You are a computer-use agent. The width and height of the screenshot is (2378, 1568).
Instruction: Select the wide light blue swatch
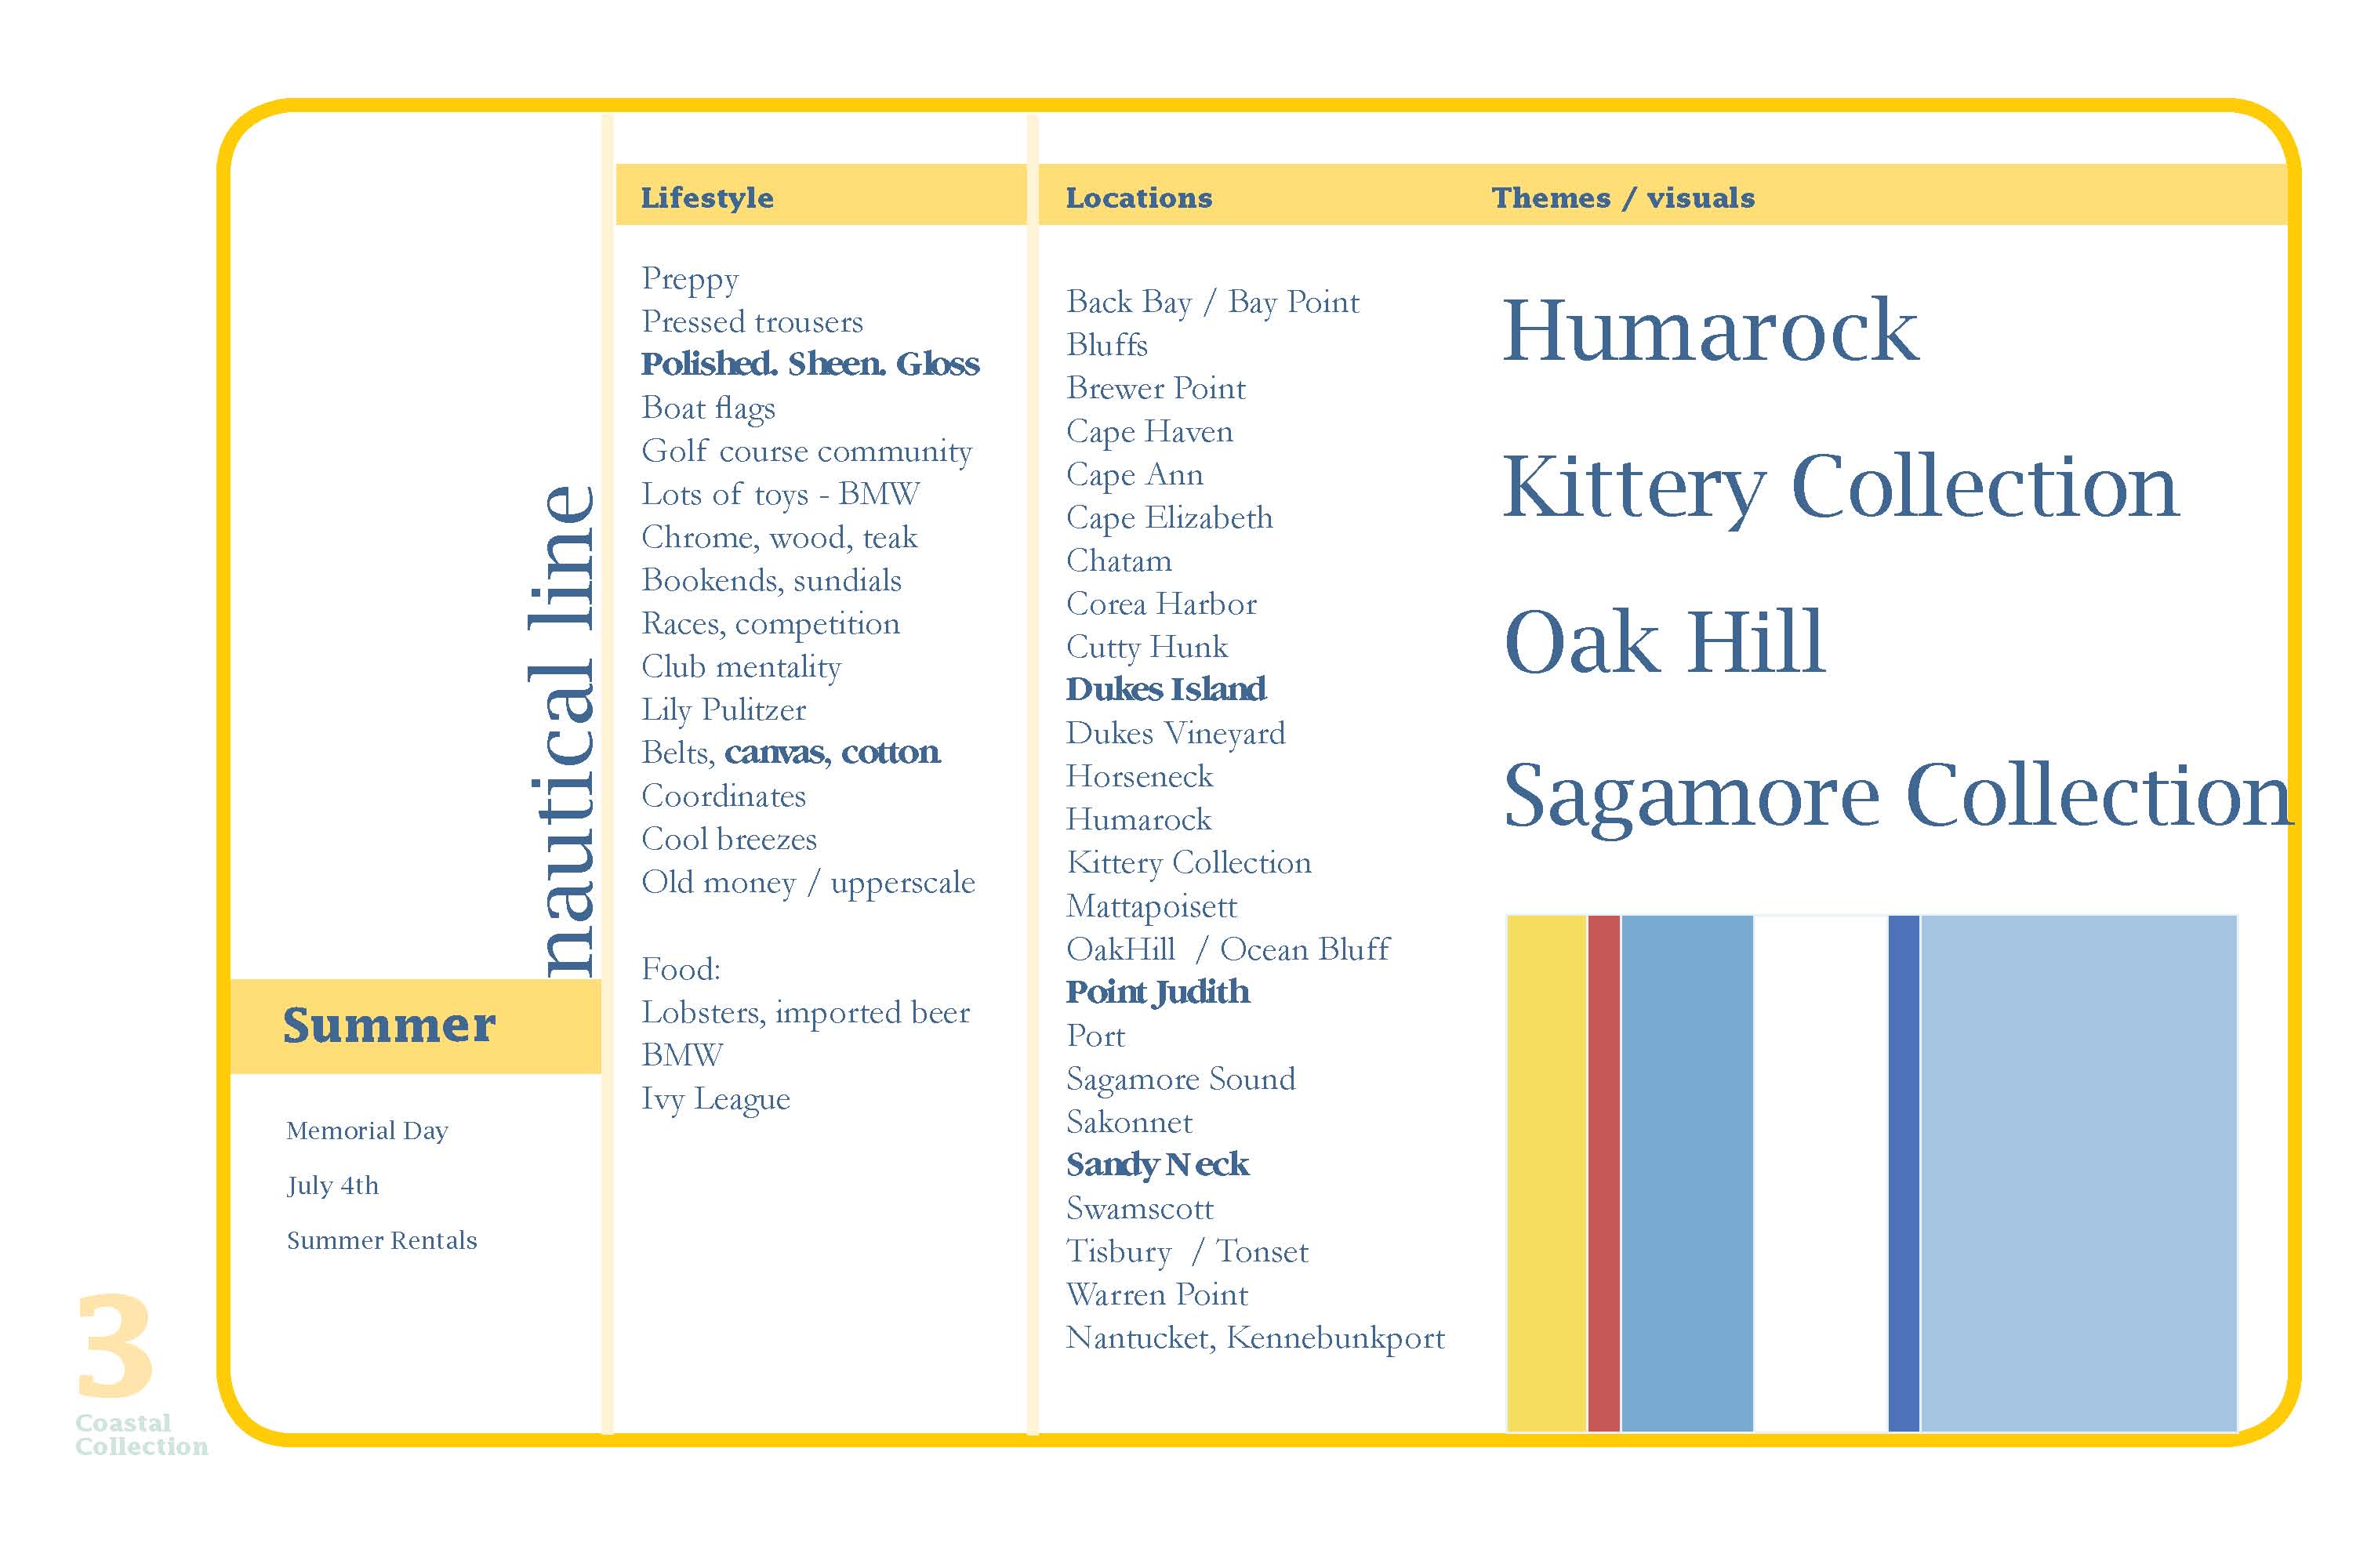[x=2078, y=1173]
